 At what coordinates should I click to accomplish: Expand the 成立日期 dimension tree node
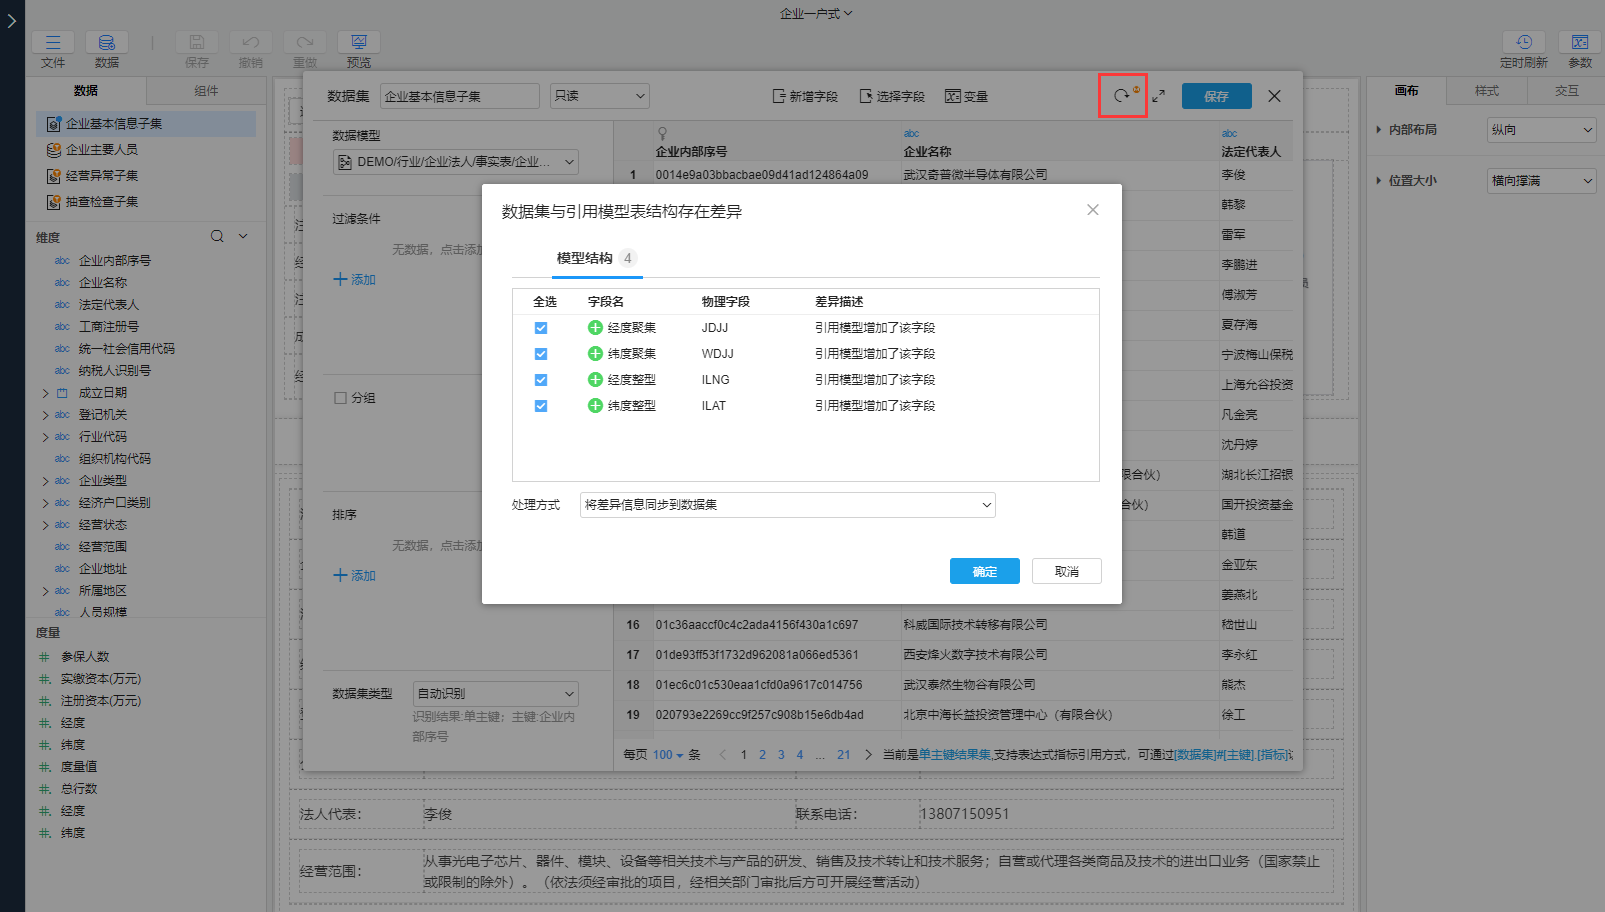coord(45,393)
